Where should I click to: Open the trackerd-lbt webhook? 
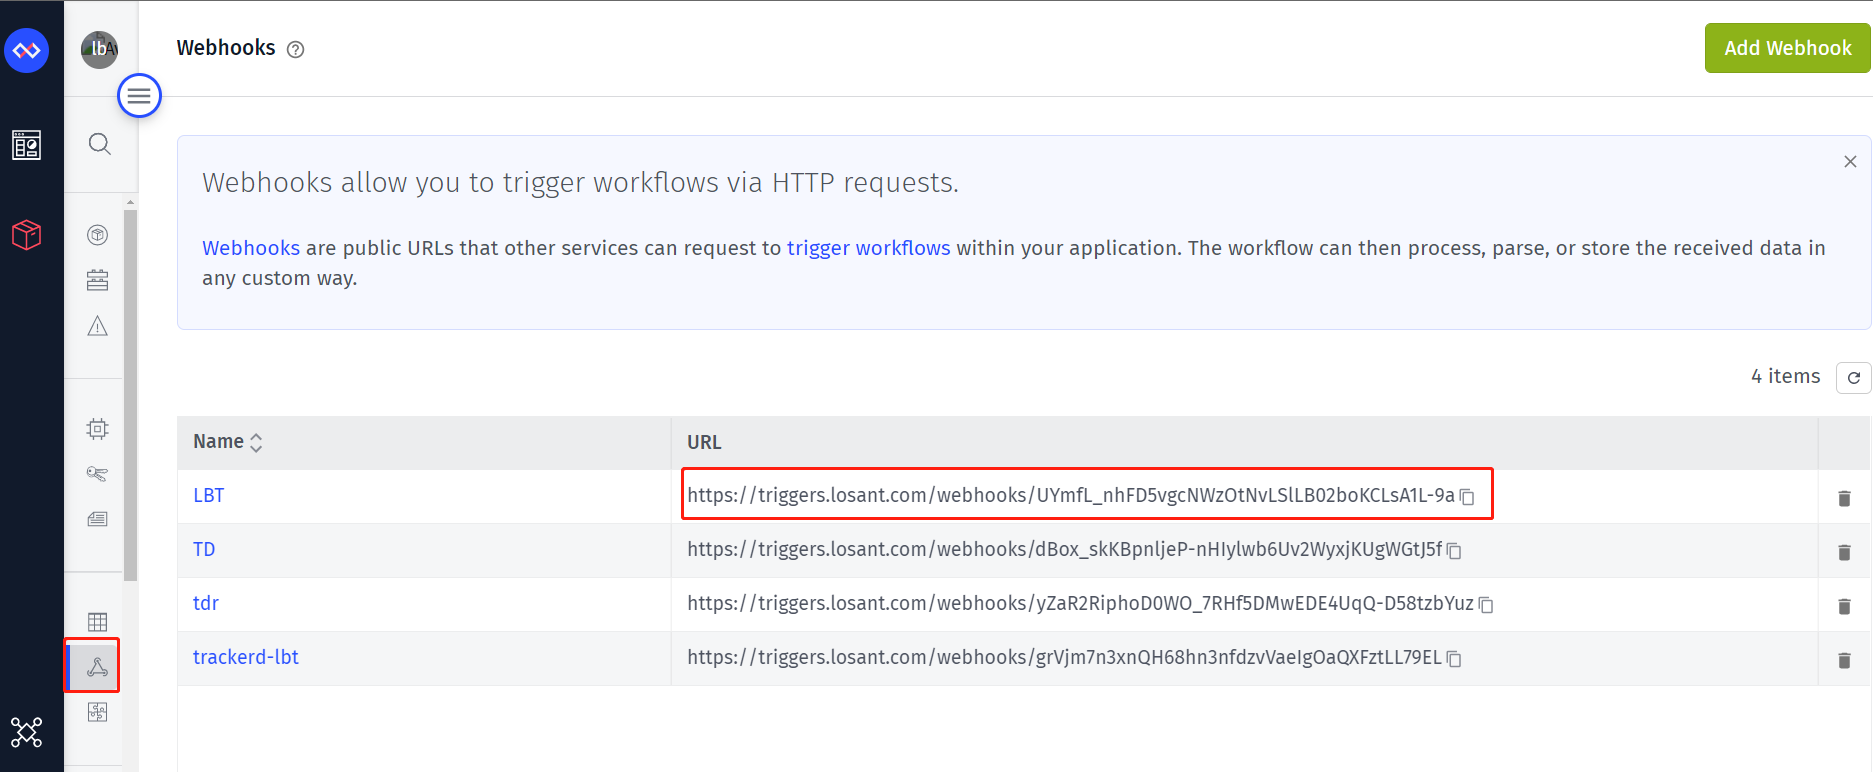tap(245, 657)
